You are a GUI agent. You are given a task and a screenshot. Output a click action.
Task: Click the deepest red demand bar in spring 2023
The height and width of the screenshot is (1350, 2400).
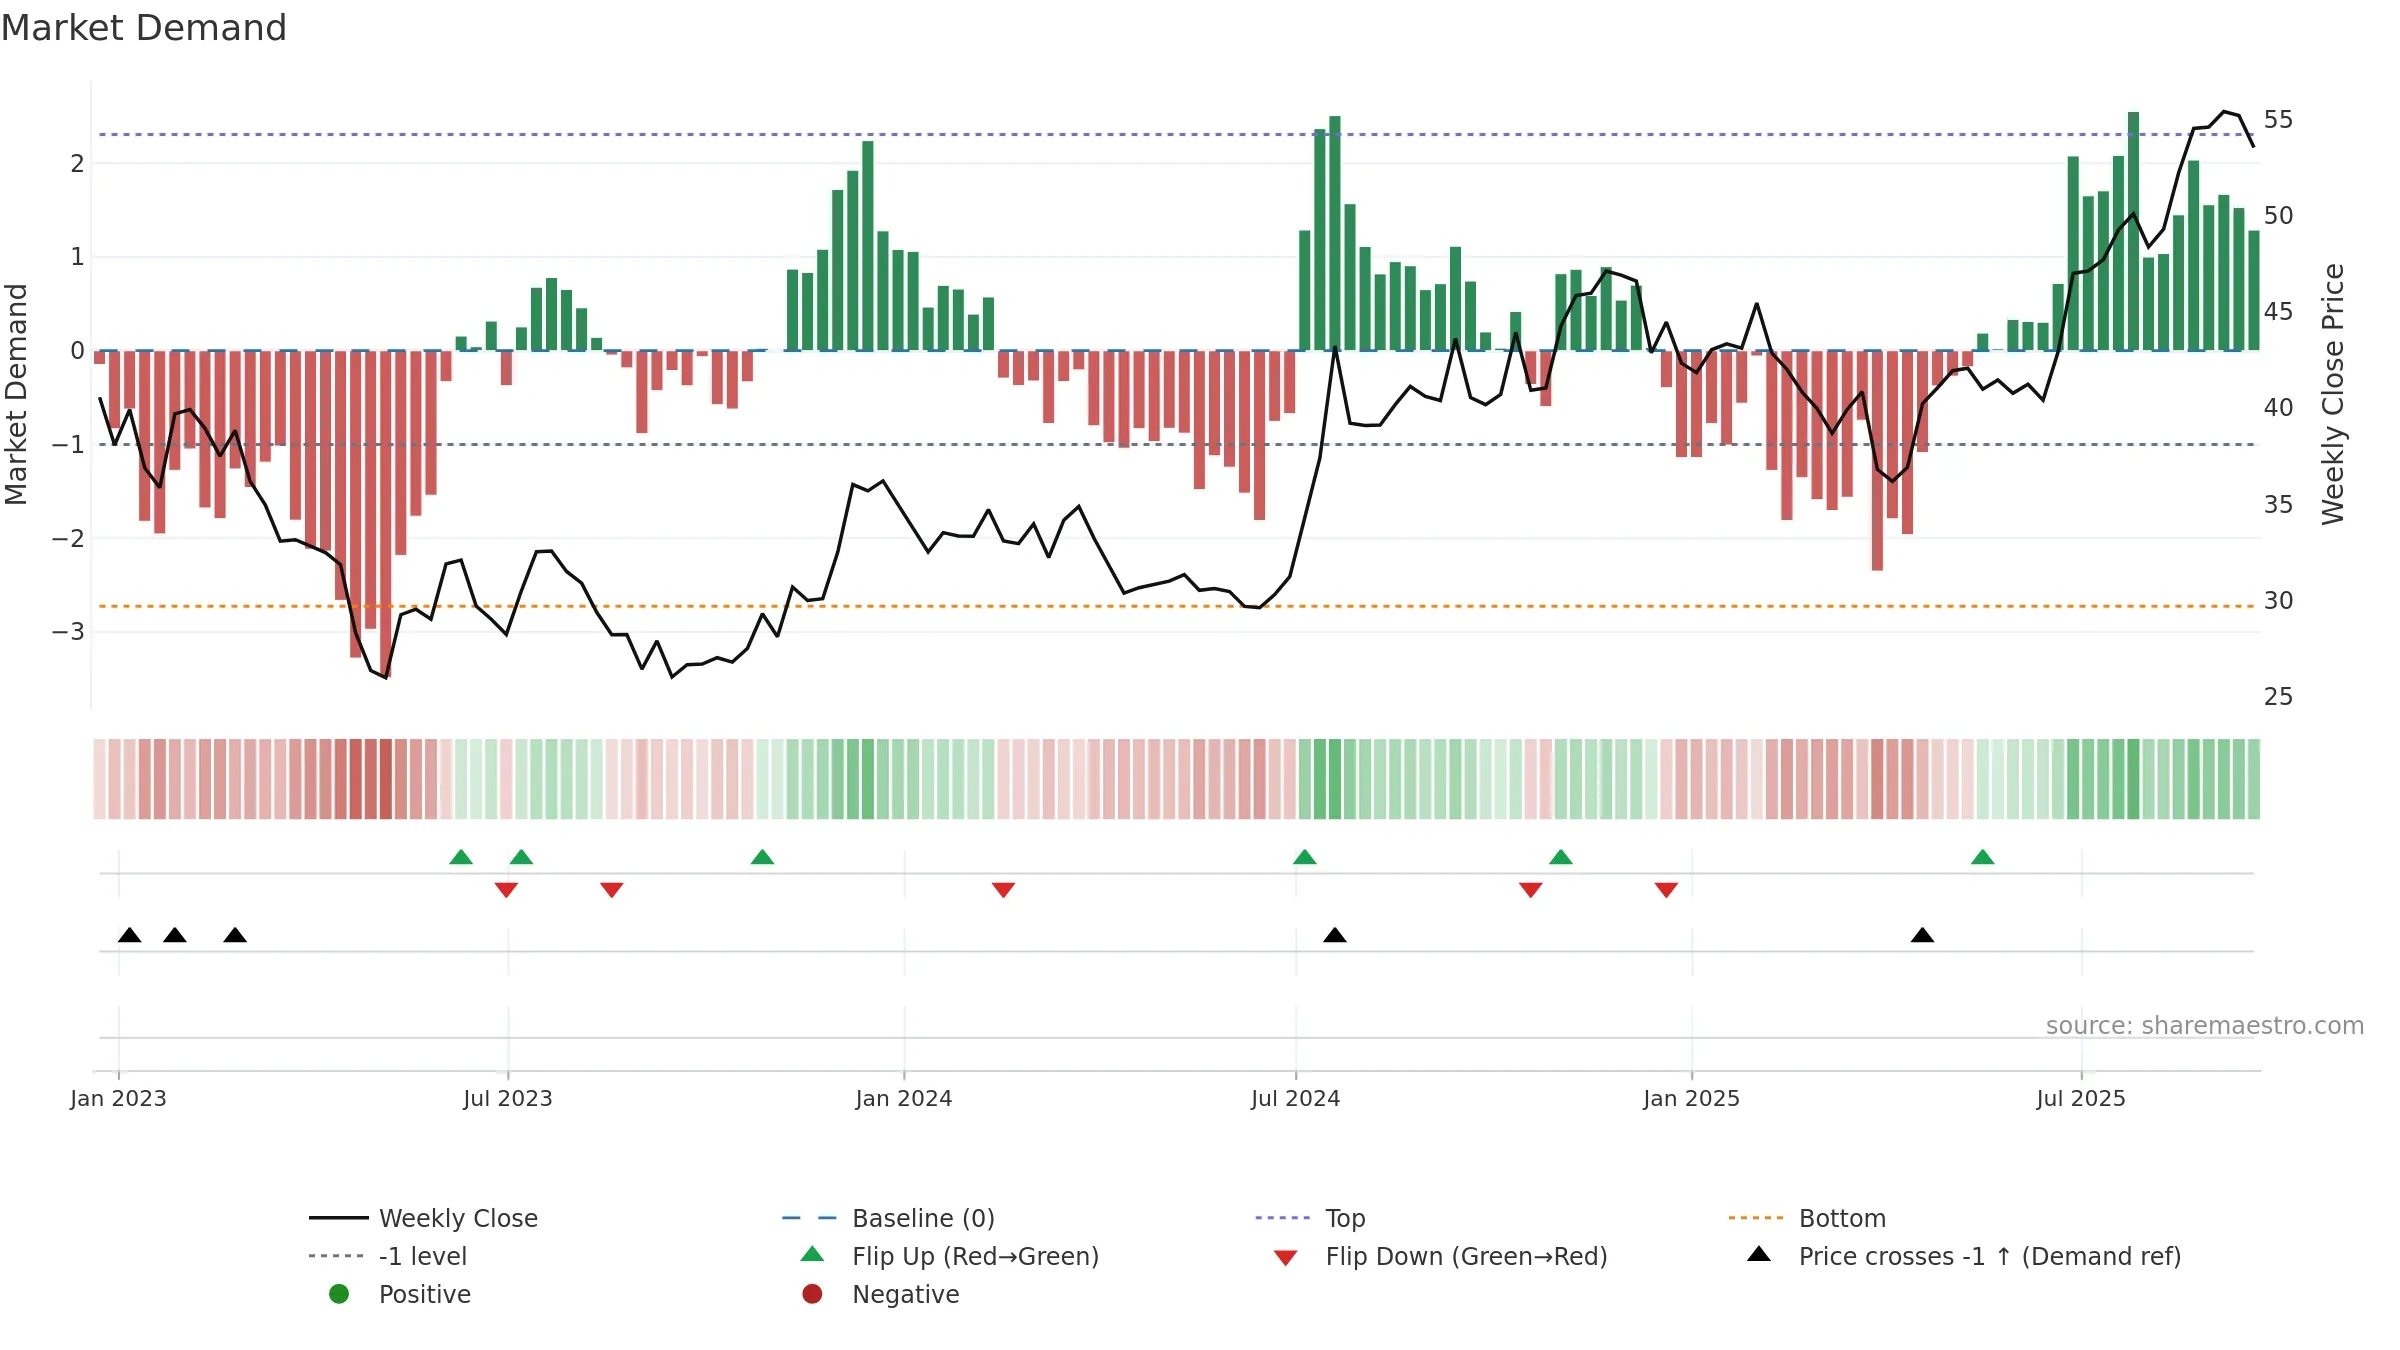[x=386, y=514]
